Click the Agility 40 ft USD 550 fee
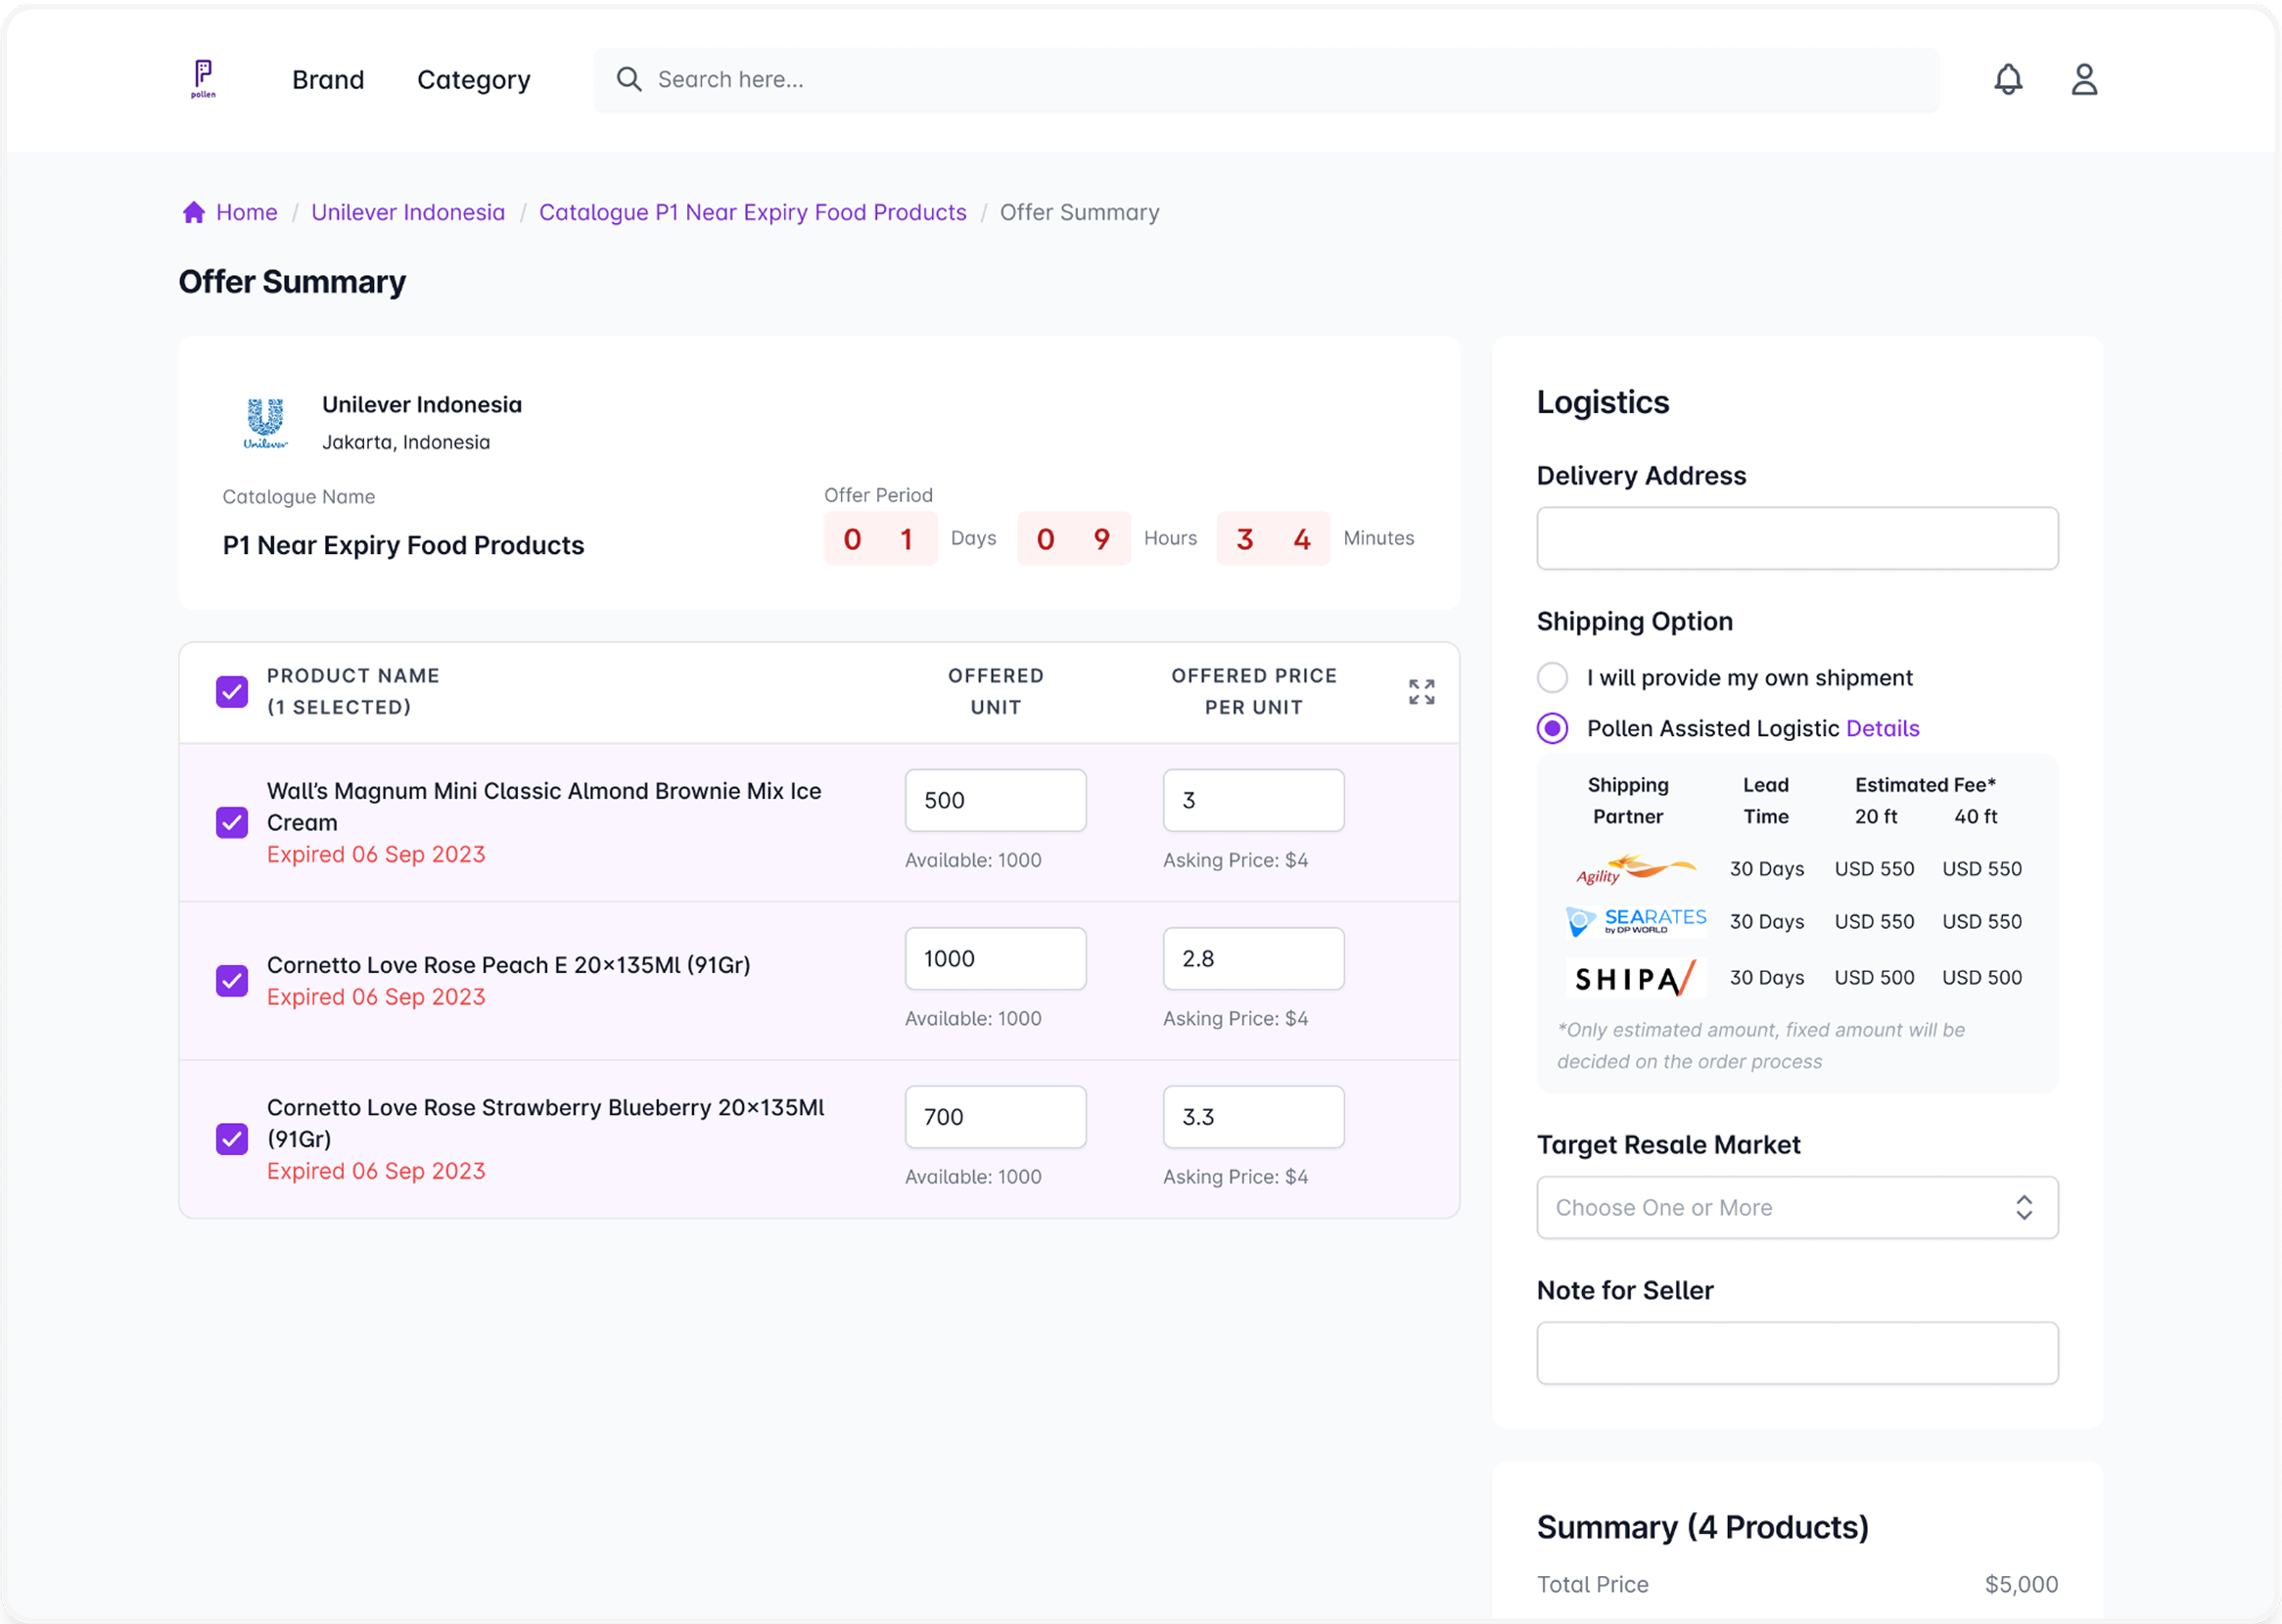2282x1624 pixels. tap(1981, 869)
